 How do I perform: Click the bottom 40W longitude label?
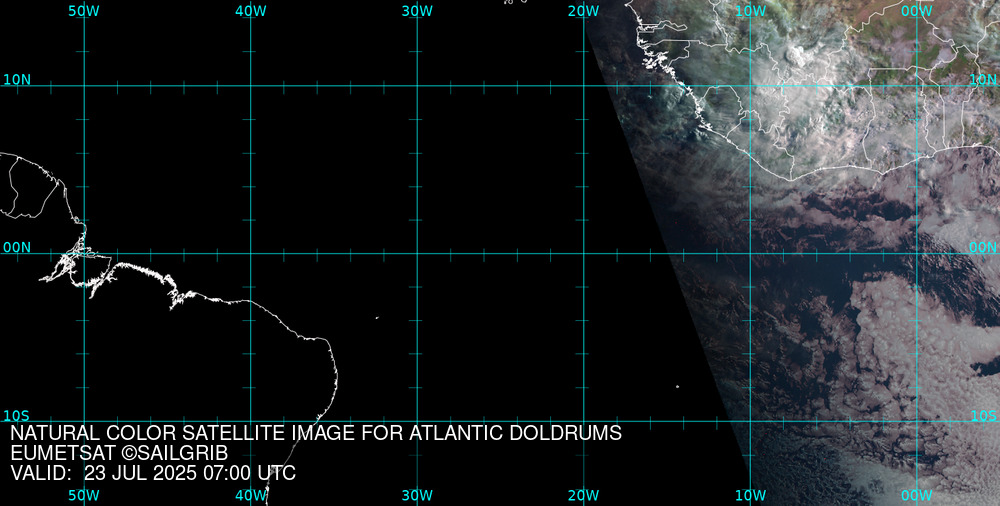point(251,495)
